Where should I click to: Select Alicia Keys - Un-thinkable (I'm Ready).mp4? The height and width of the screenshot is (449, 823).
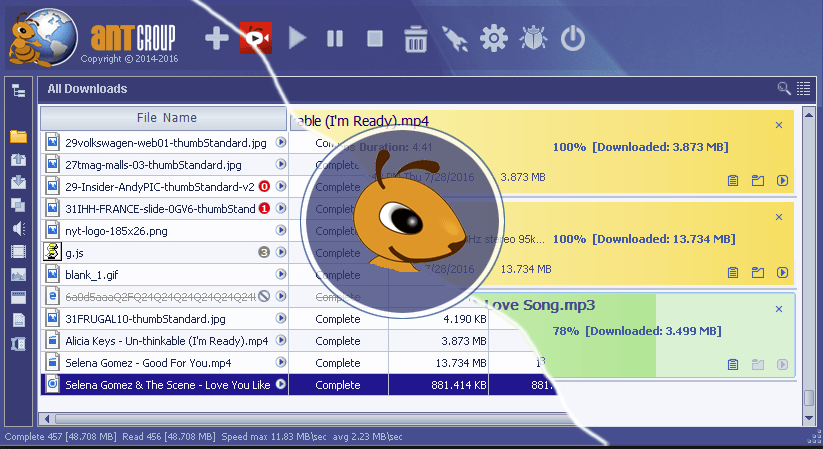166,341
